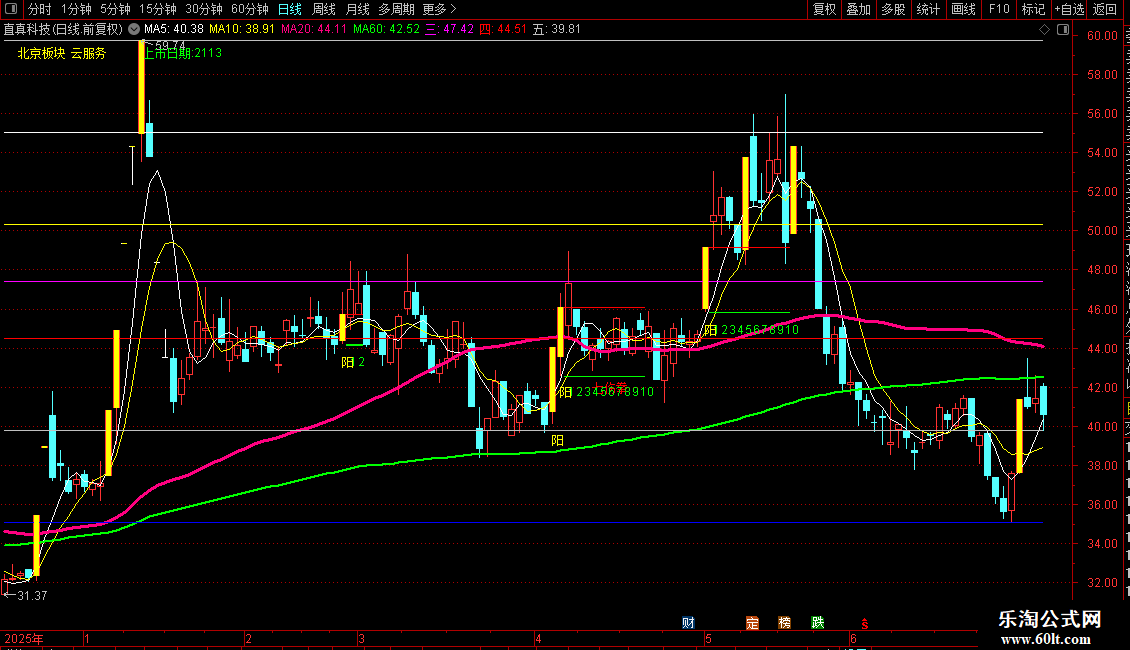Click month 3 marker on time axis
Image resolution: width=1130 pixels, height=650 pixels.
361,638
